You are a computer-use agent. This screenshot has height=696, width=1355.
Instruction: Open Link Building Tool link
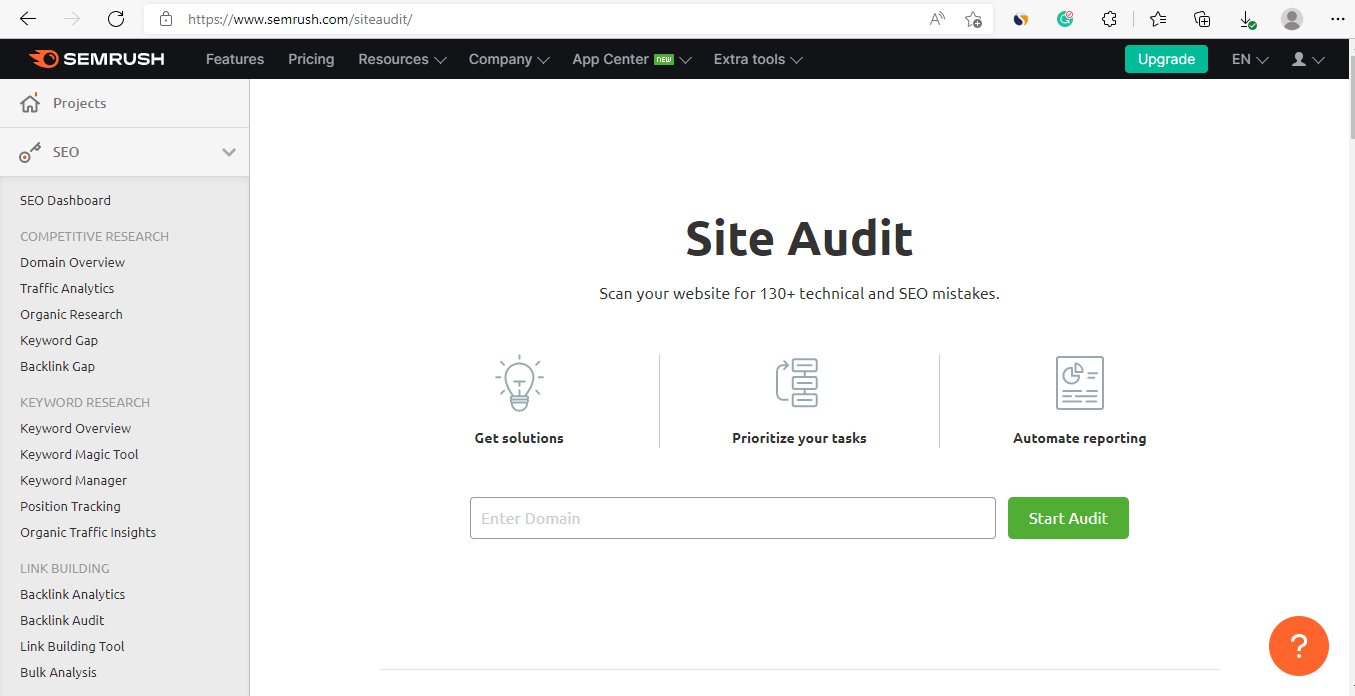(72, 646)
